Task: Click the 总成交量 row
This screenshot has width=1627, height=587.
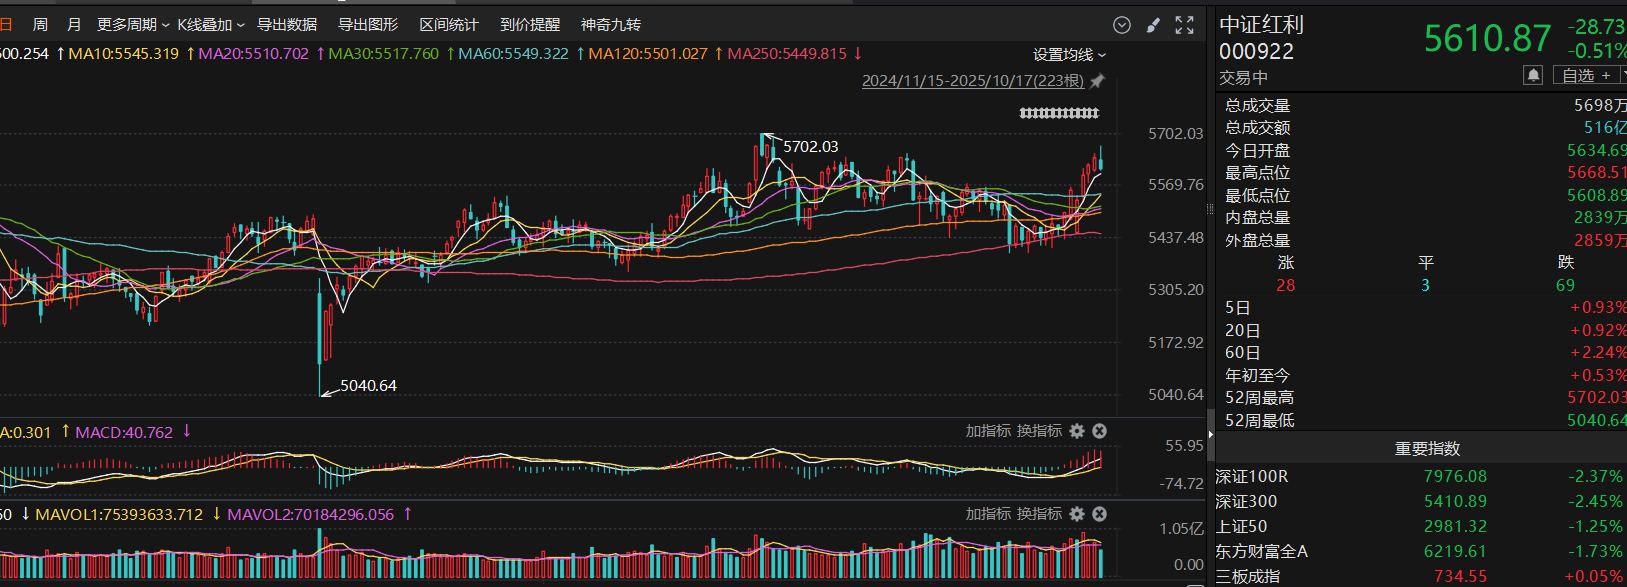Action: point(1421,106)
